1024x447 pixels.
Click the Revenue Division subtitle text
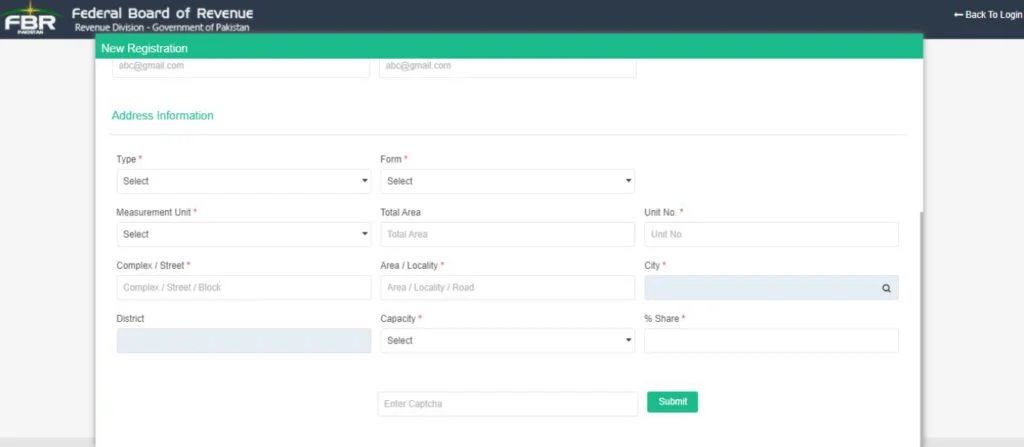pos(162,27)
